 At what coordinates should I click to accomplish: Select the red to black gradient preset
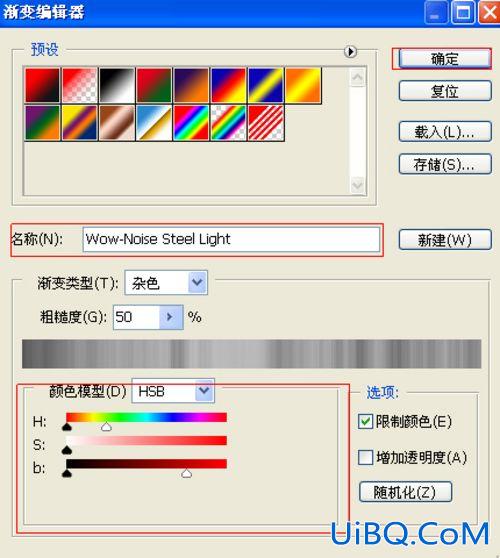(42, 85)
